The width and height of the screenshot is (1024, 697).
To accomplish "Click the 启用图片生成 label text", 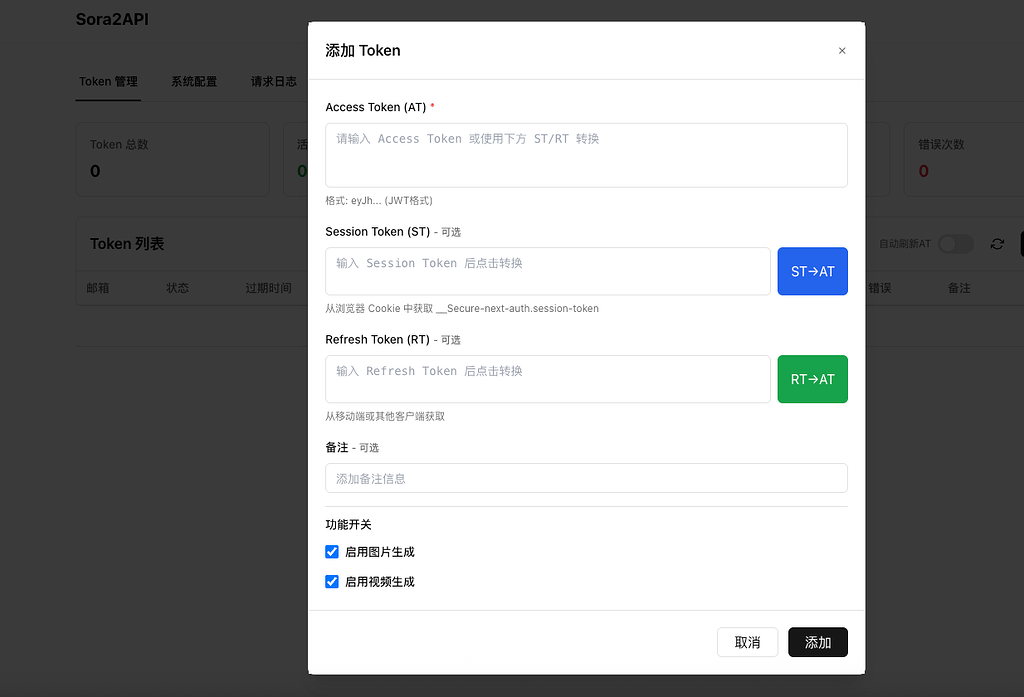I will (x=379, y=552).
